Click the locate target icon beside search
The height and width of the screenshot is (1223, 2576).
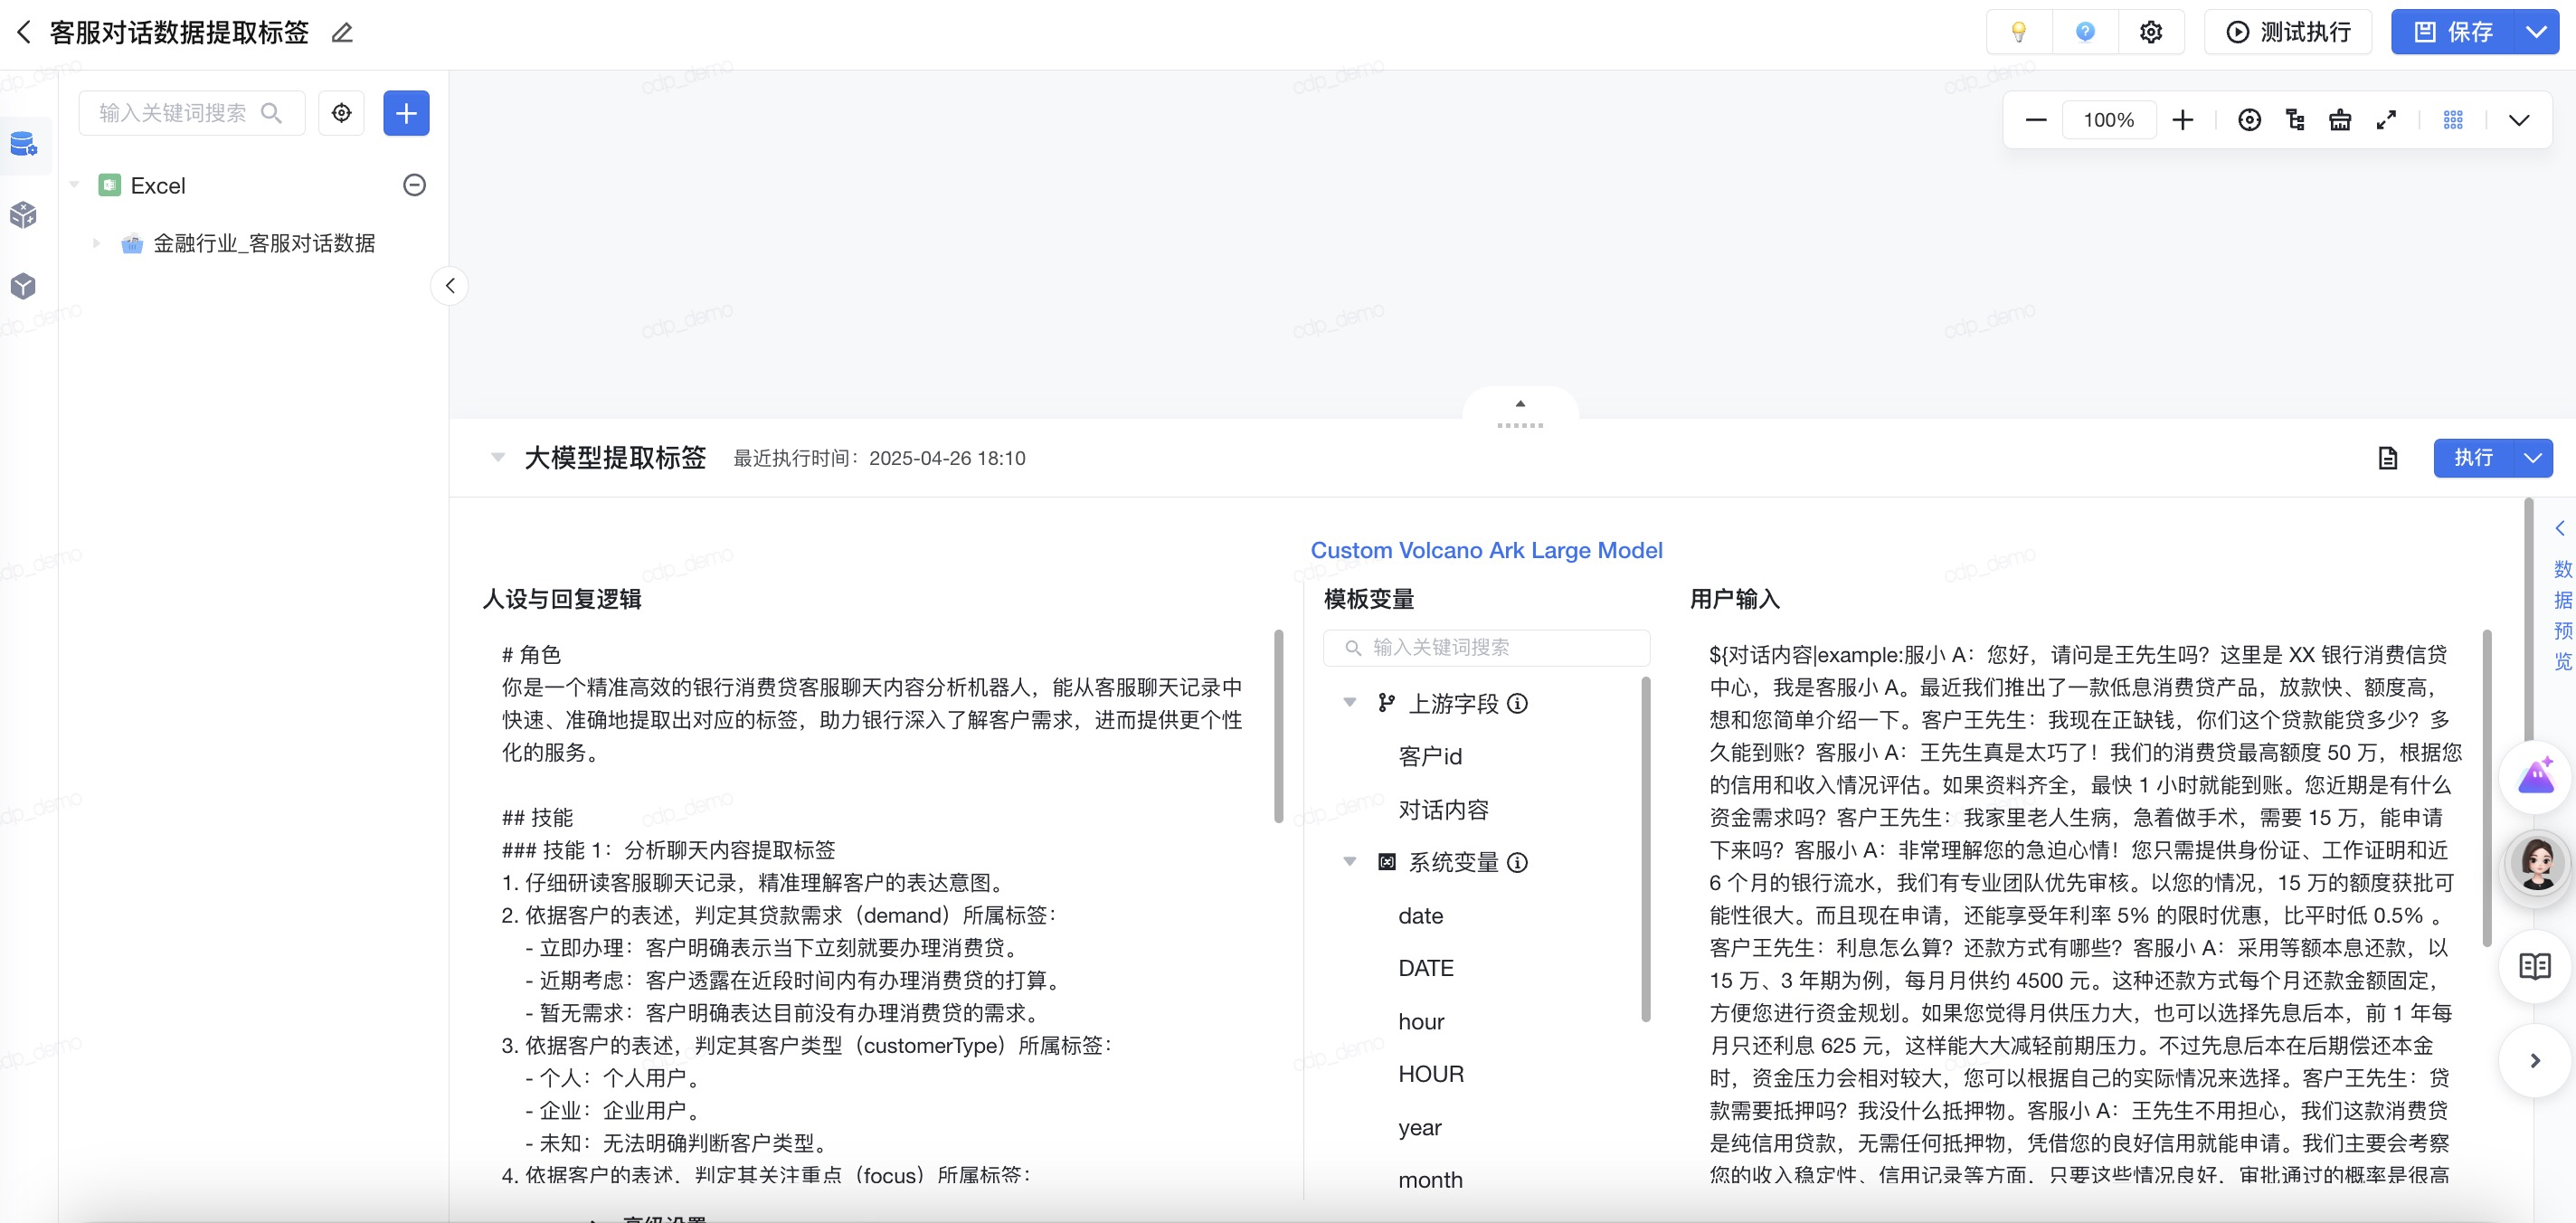[341, 113]
